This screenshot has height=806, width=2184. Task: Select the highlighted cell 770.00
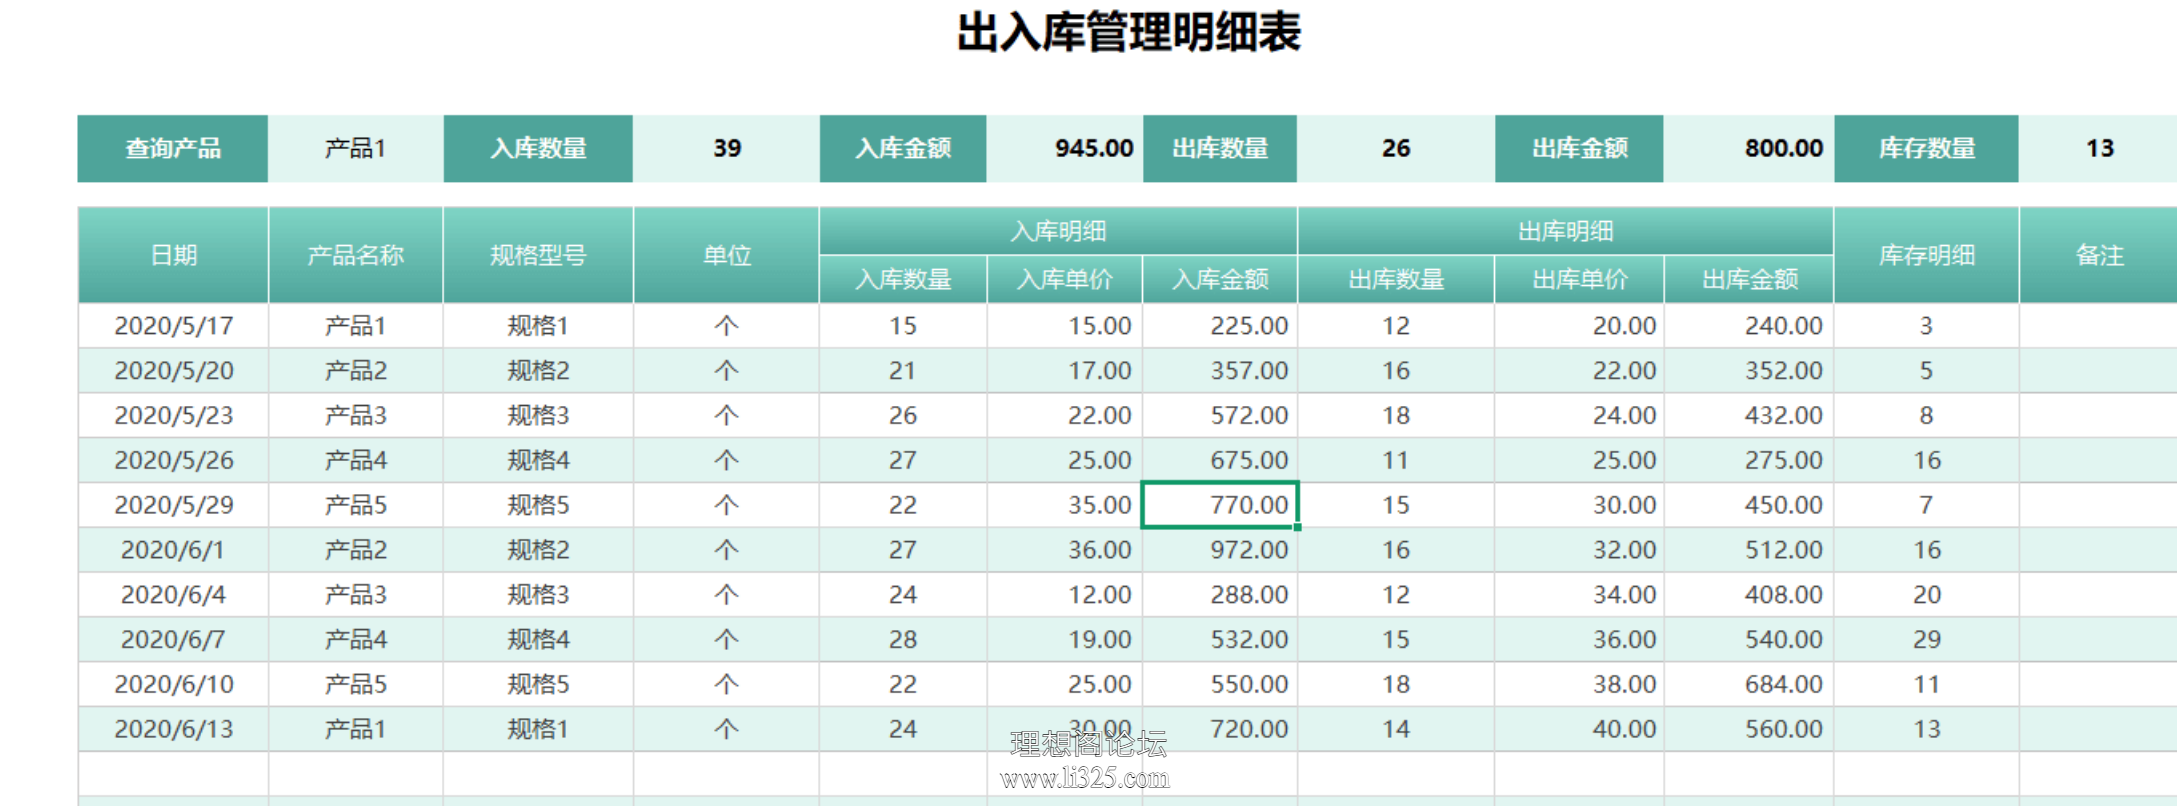(1220, 505)
